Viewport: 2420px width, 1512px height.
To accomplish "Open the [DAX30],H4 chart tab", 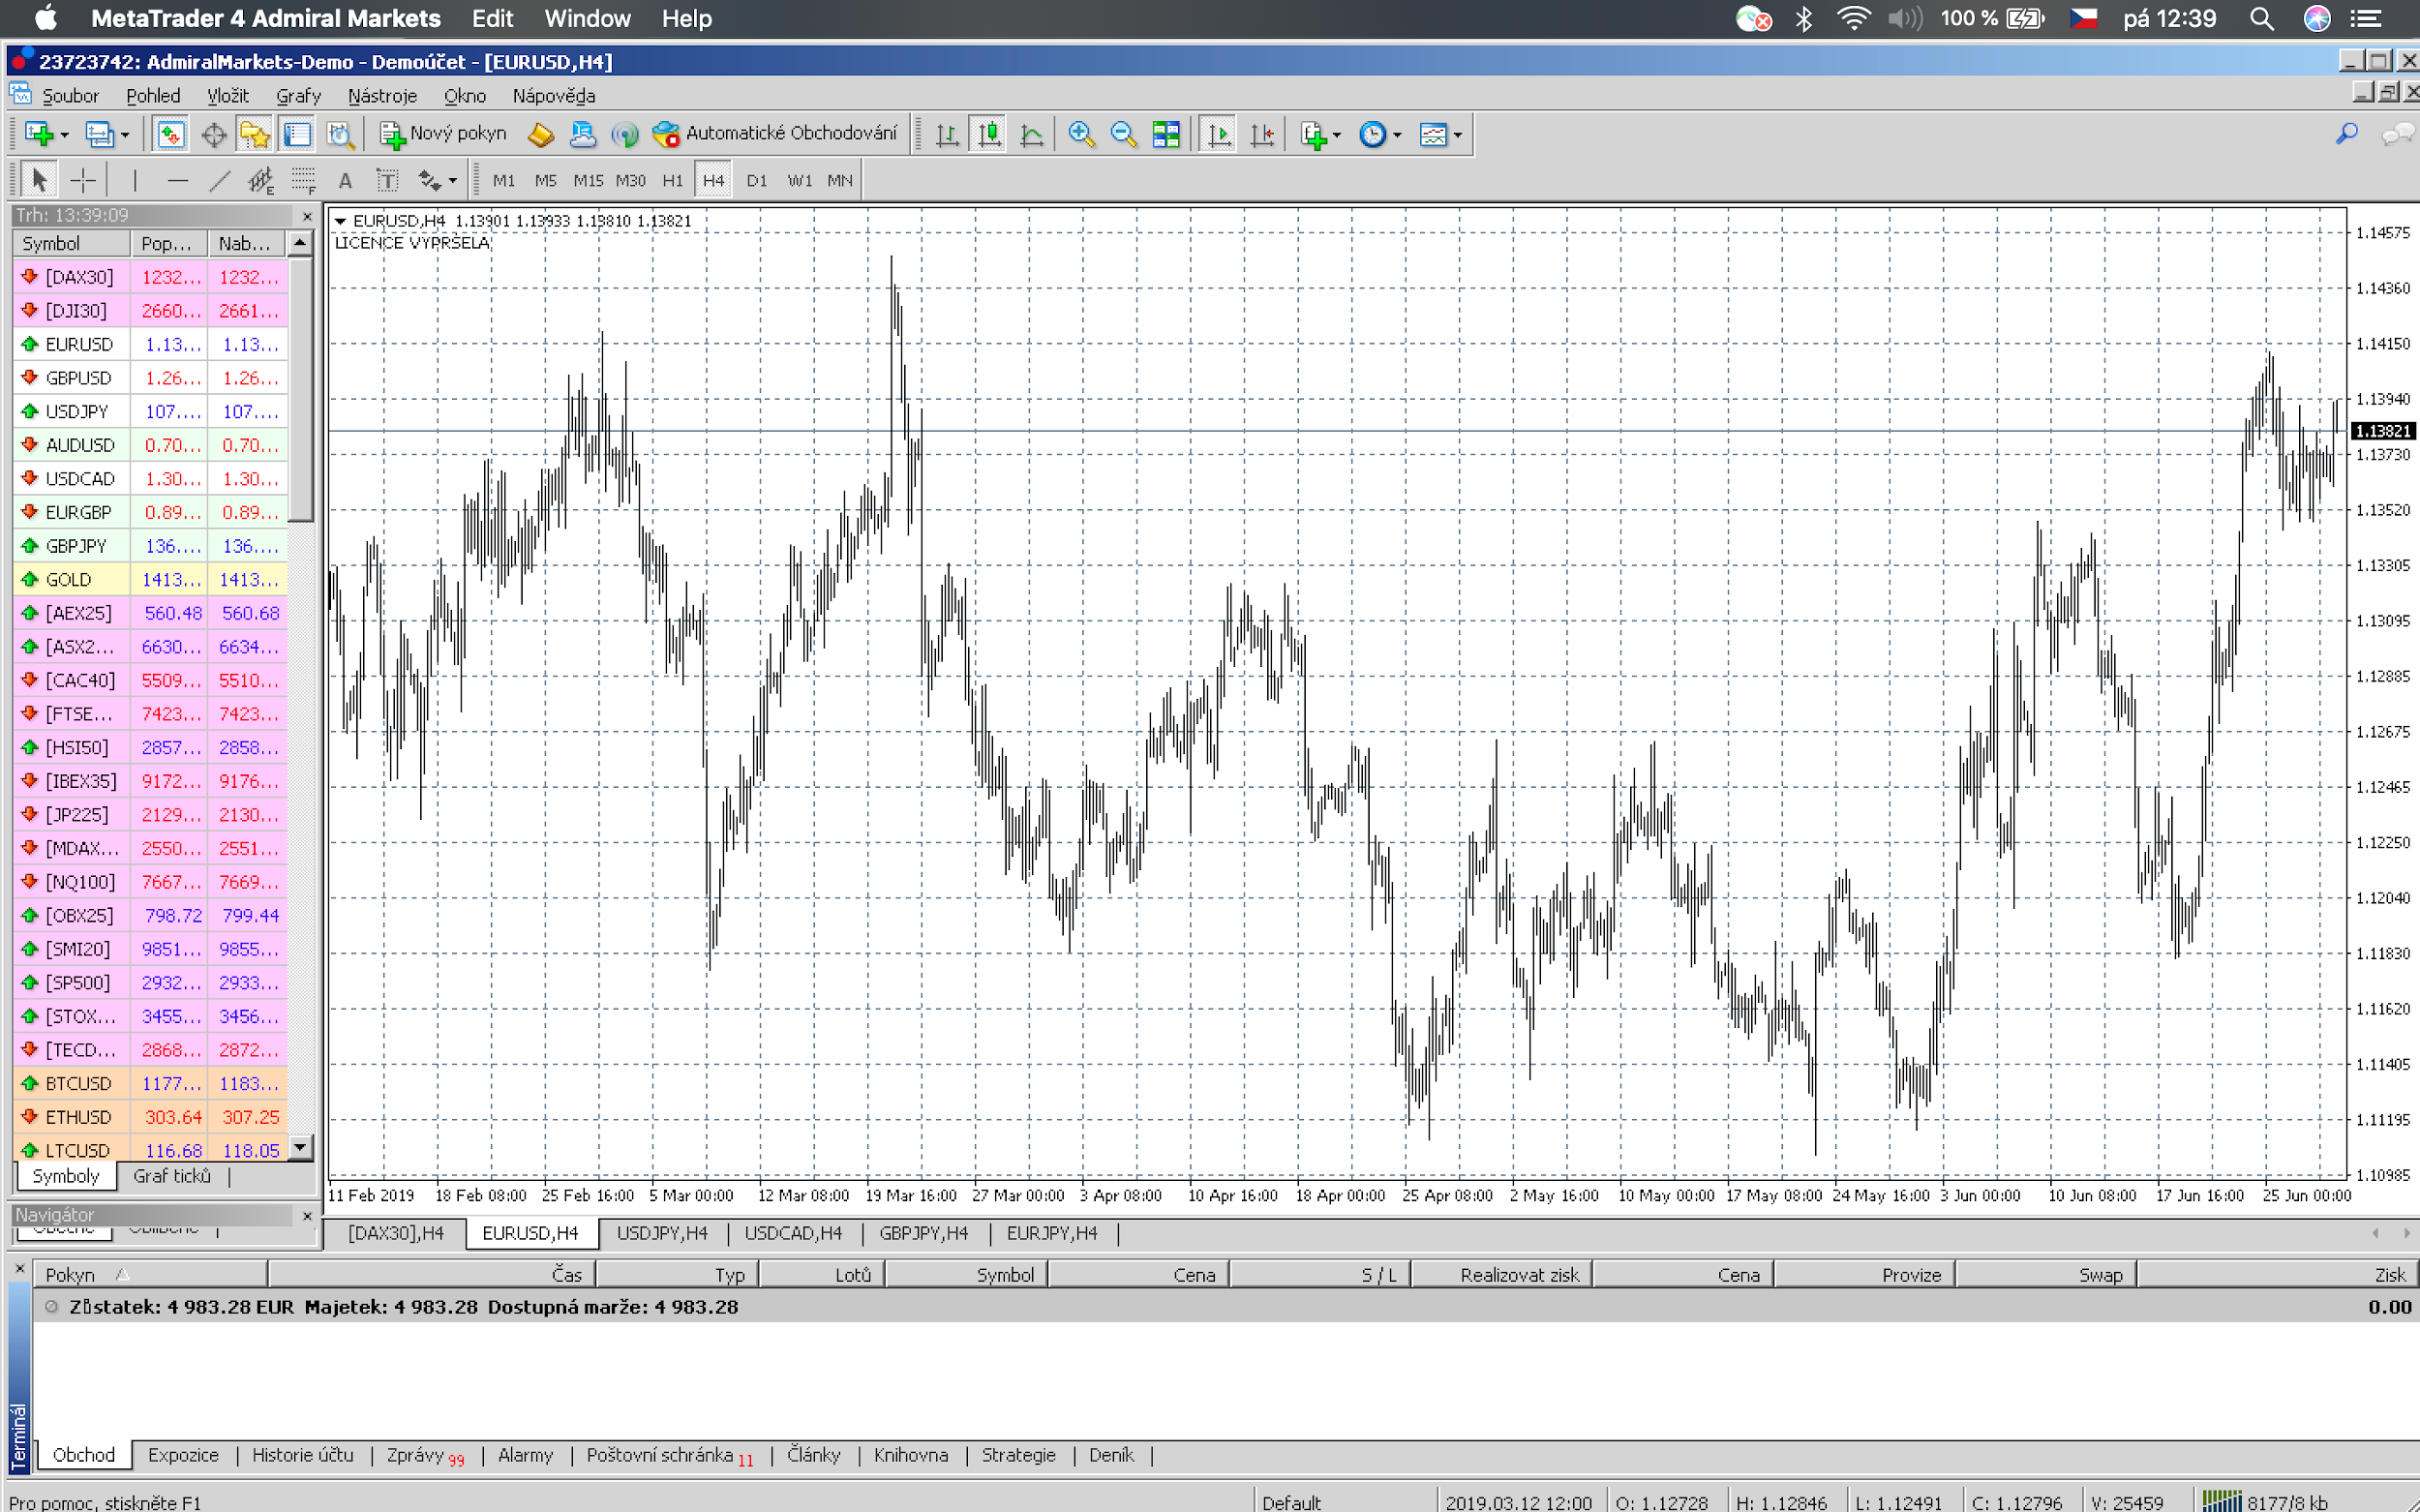I will 396,1233.
